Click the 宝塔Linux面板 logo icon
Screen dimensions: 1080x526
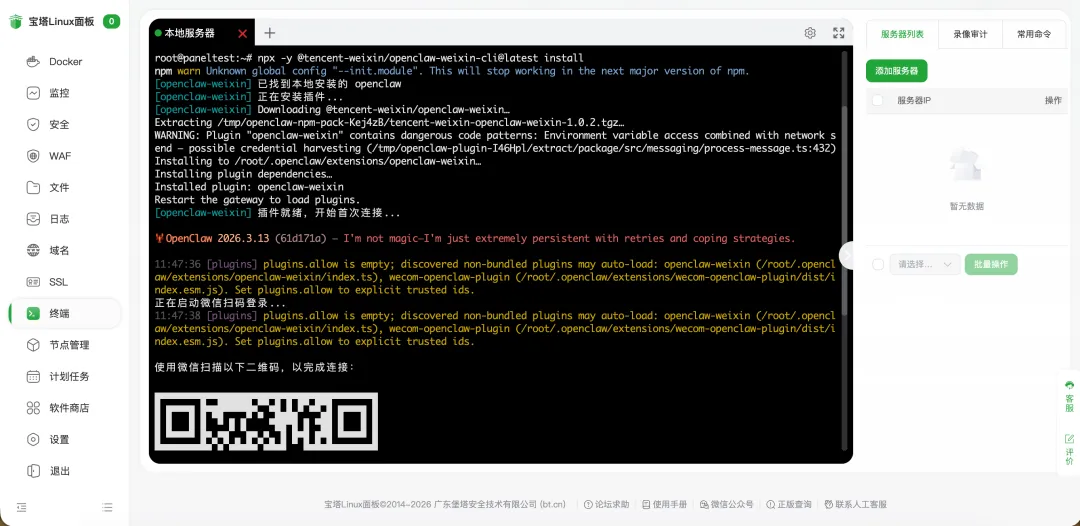(x=16, y=21)
